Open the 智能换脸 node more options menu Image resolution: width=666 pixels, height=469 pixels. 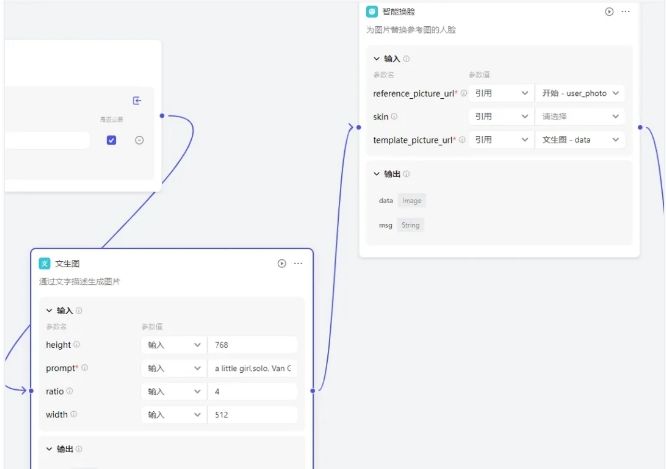click(626, 11)
